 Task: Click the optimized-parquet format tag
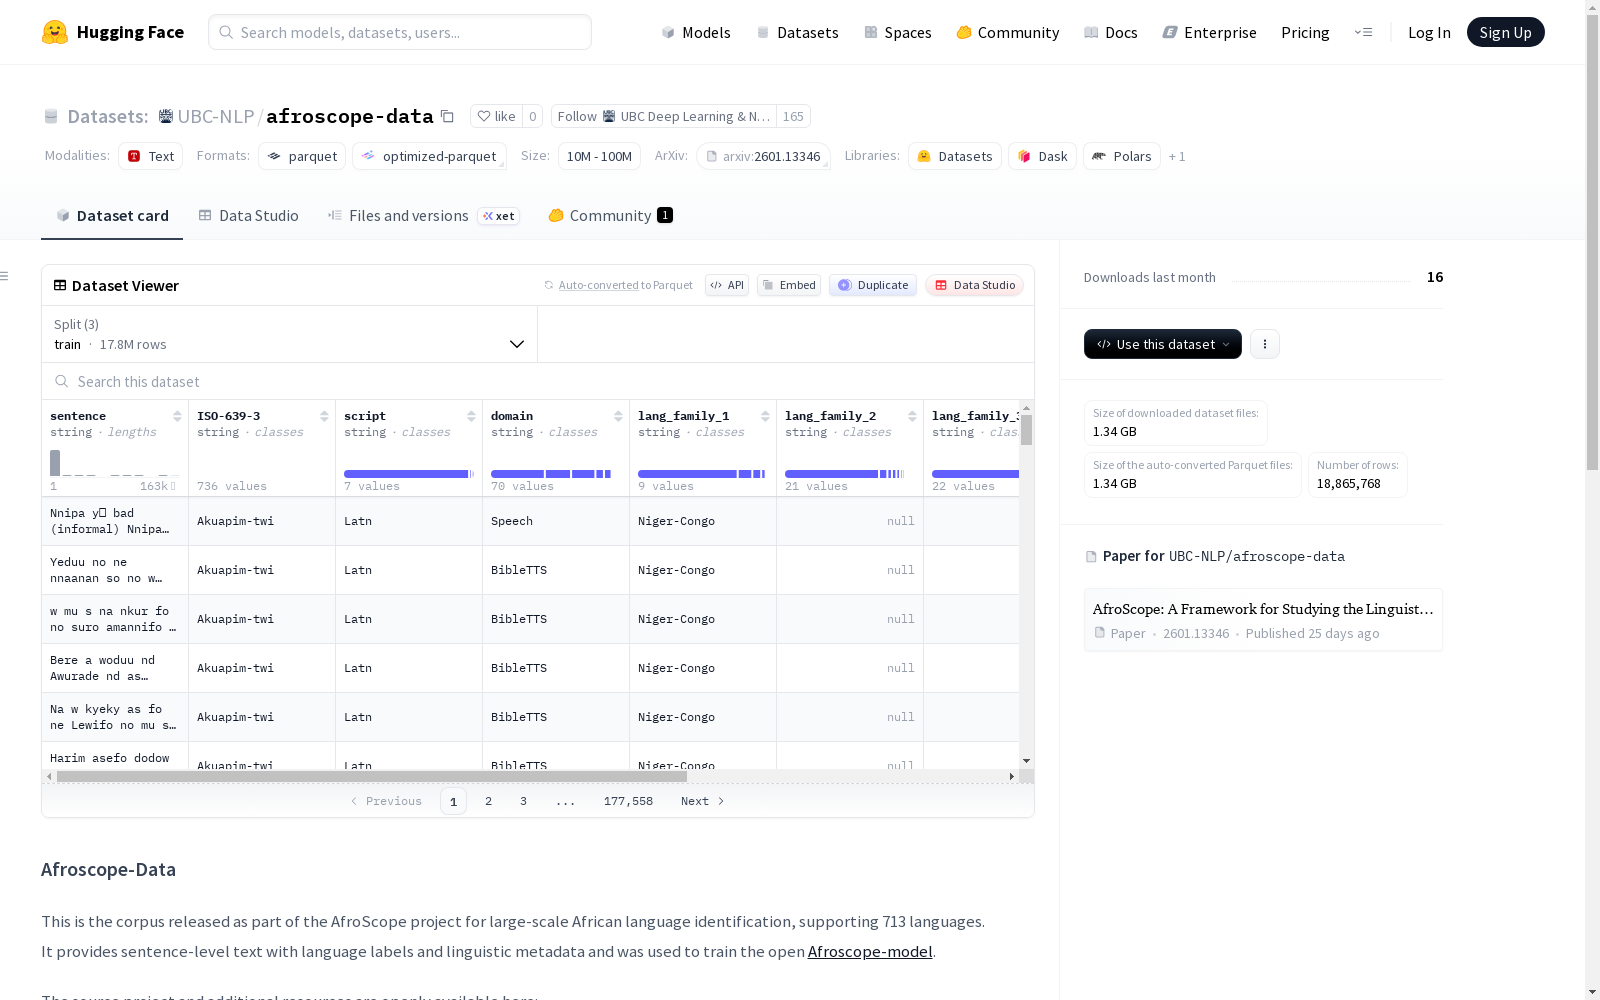pyautogui.click(x=429, y=156)
